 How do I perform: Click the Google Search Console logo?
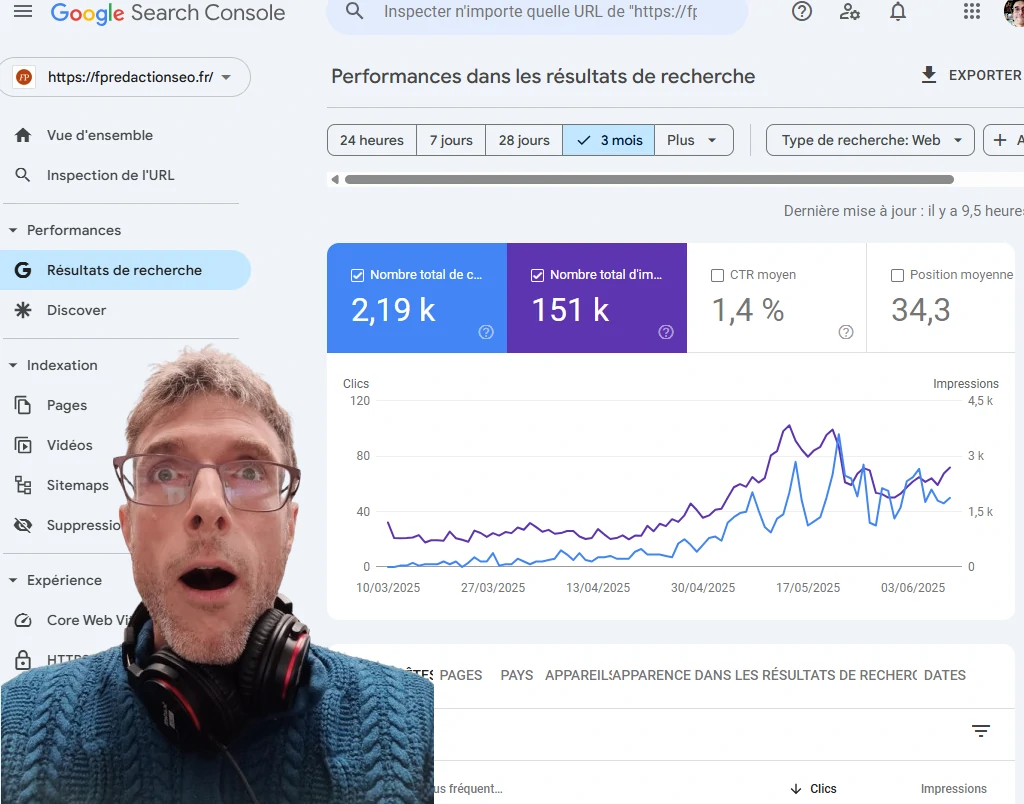pos(168,13)
